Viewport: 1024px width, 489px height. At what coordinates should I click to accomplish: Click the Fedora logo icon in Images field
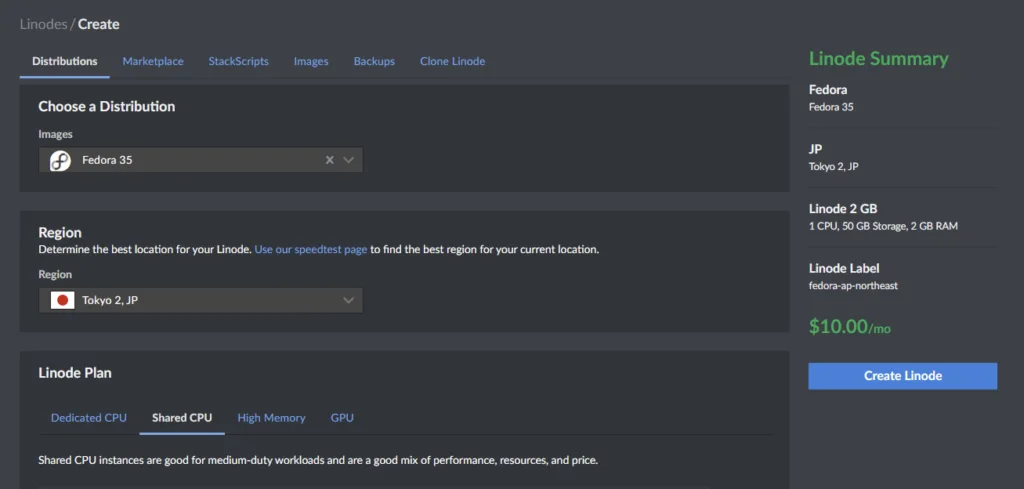[60, 160]
